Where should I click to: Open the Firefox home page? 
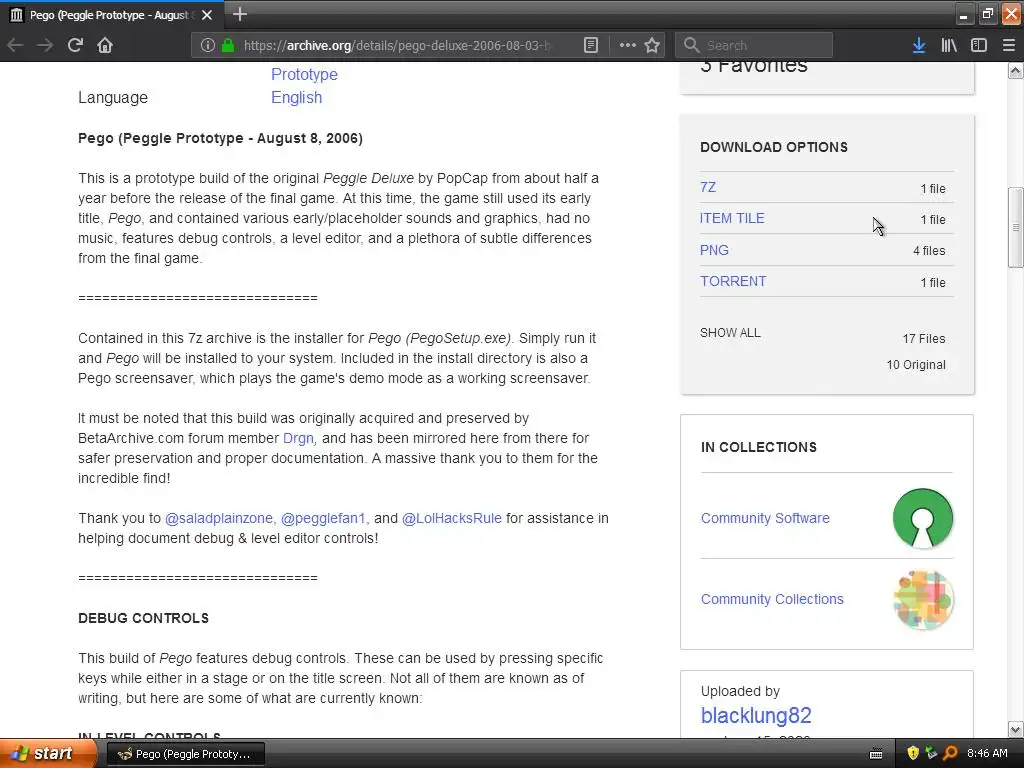[x=105, y=45]
